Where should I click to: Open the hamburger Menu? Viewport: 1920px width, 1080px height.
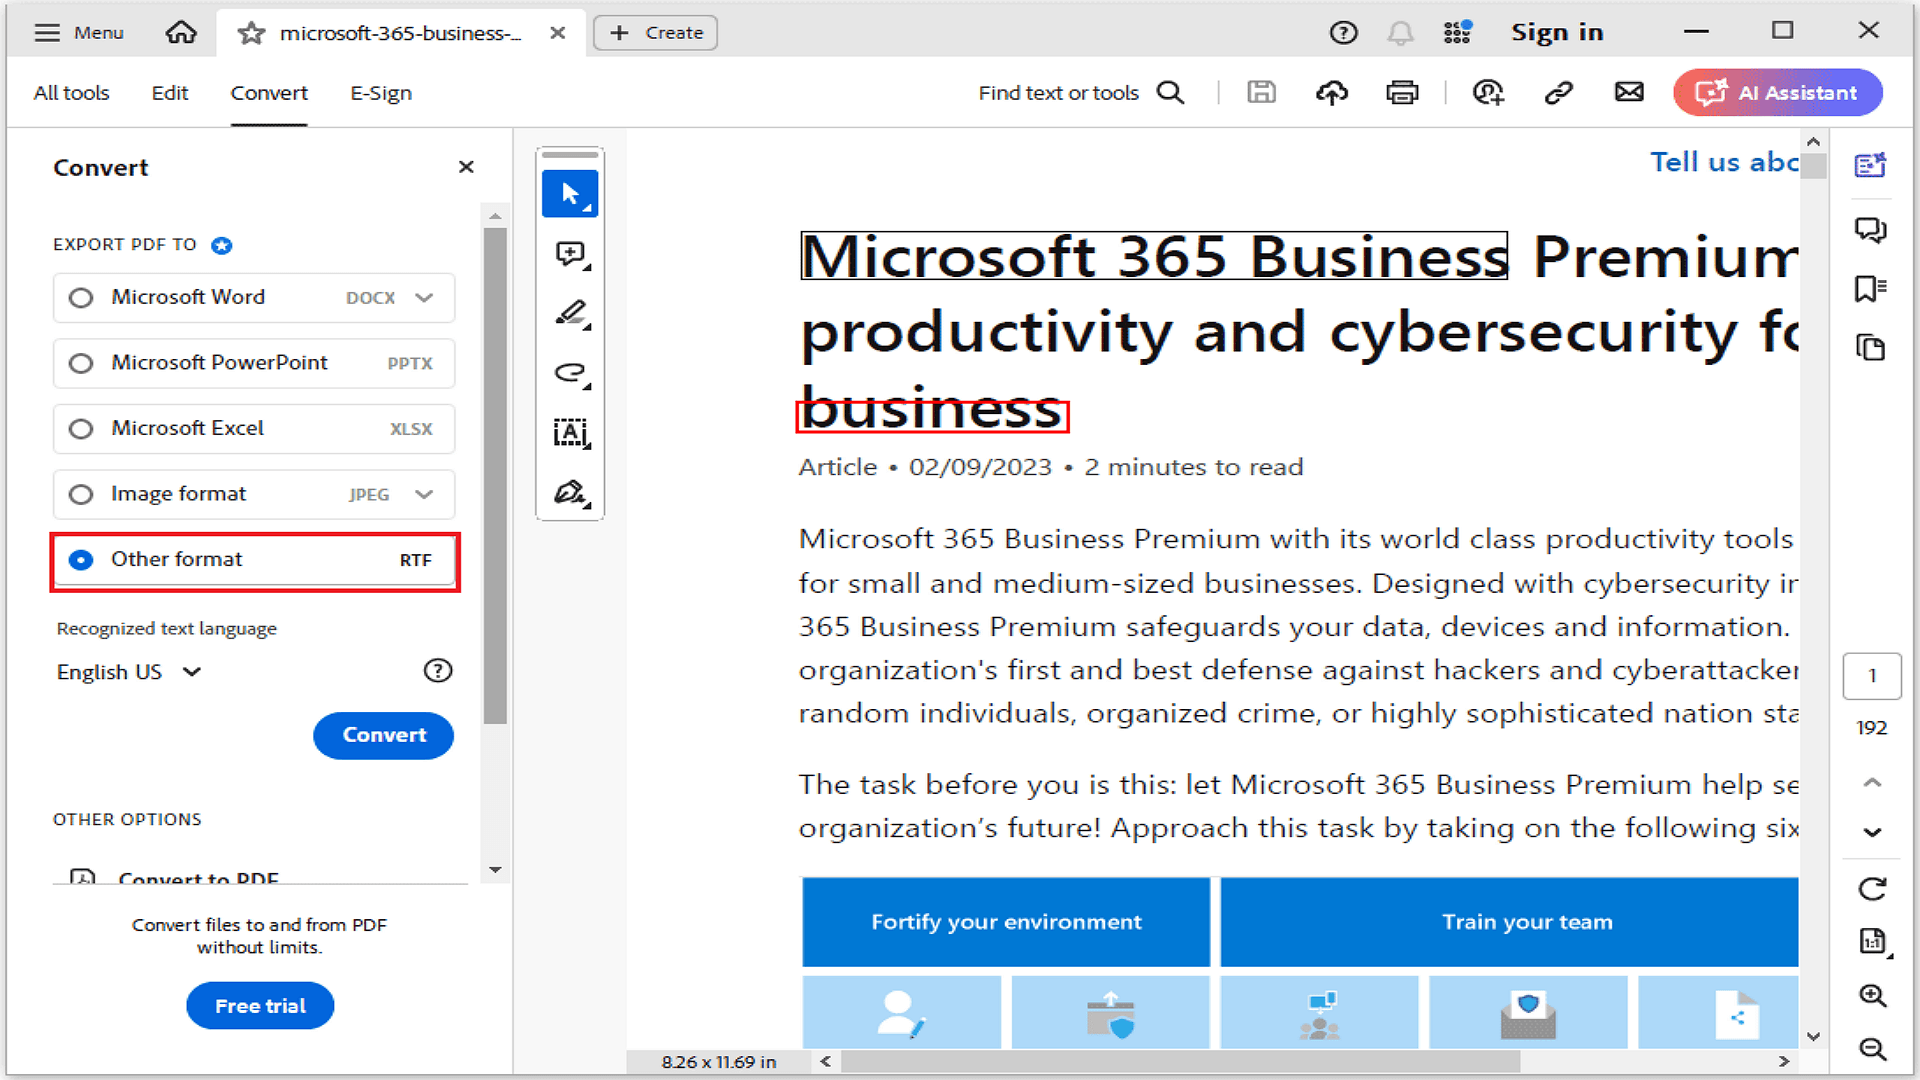pos(79,33)
